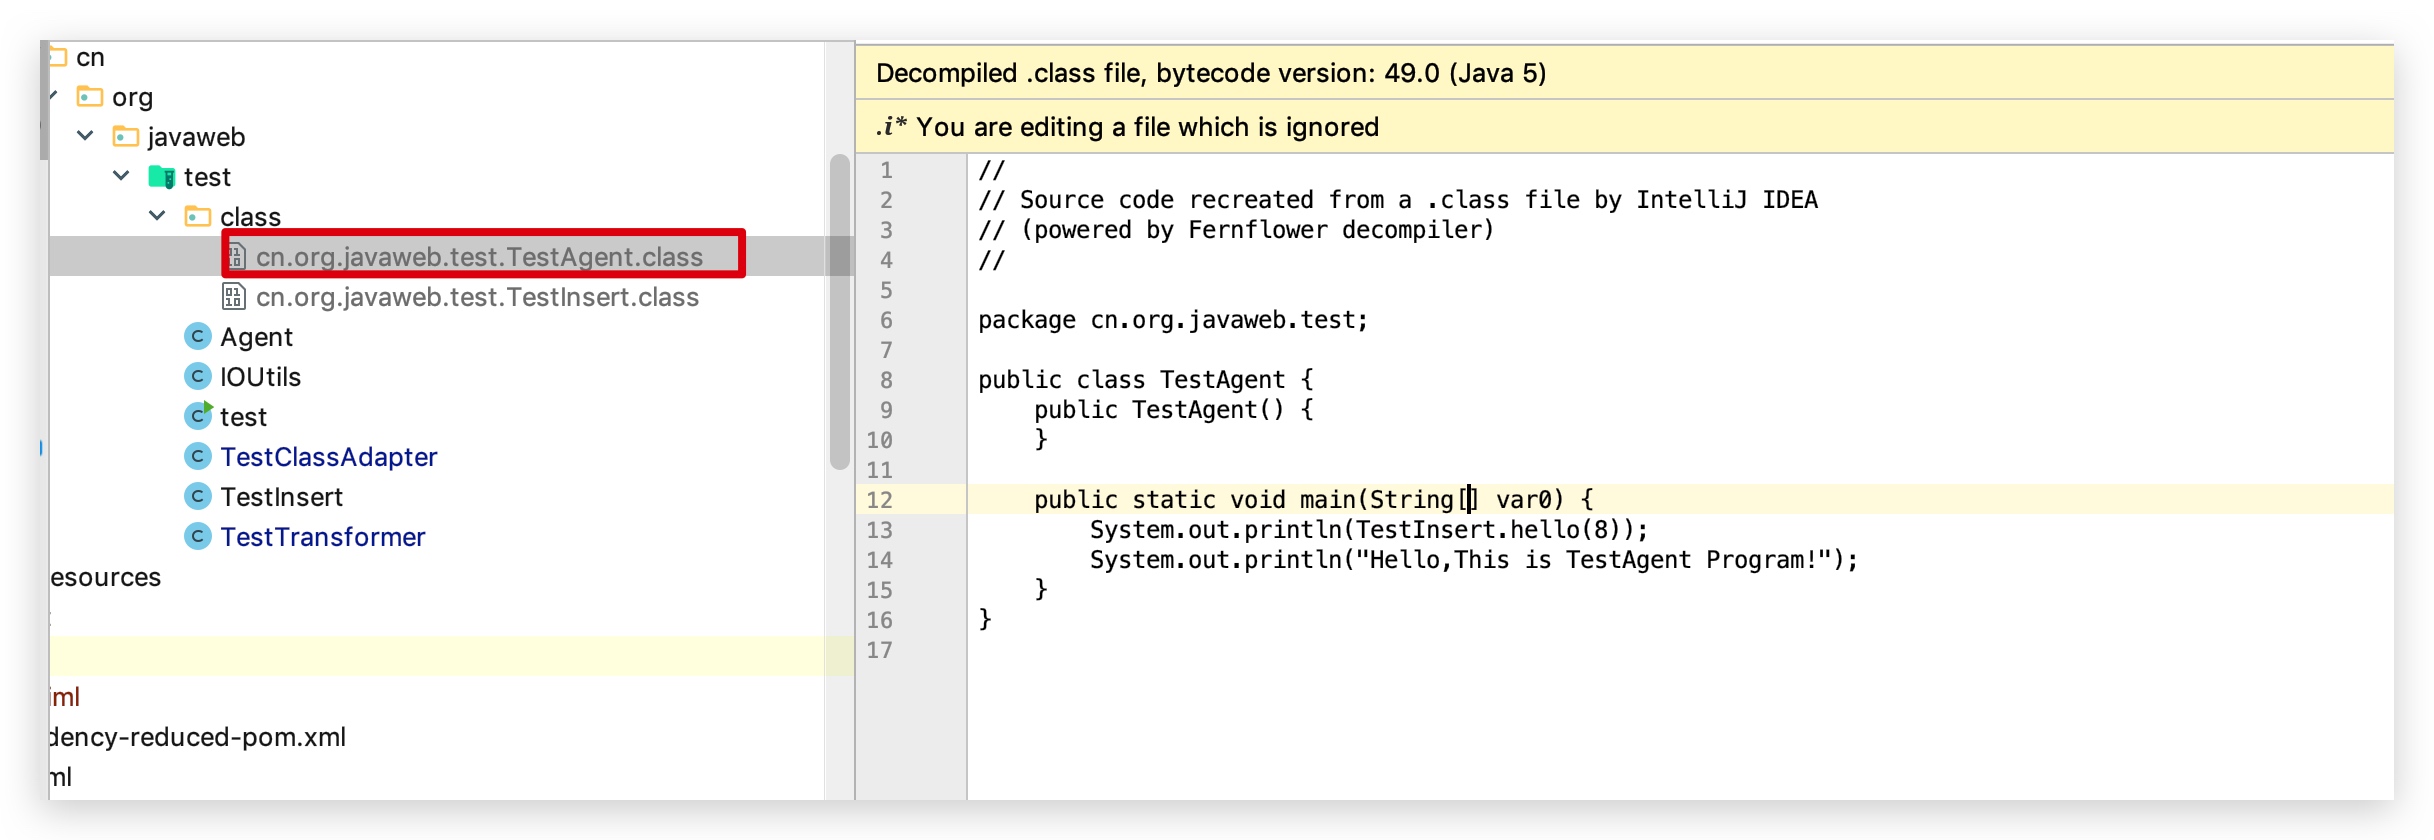This screenshot has height=840, width=2434.
Task: Click line number 12 in gutter
Action: pyautogui.click(x=879, y=499)
